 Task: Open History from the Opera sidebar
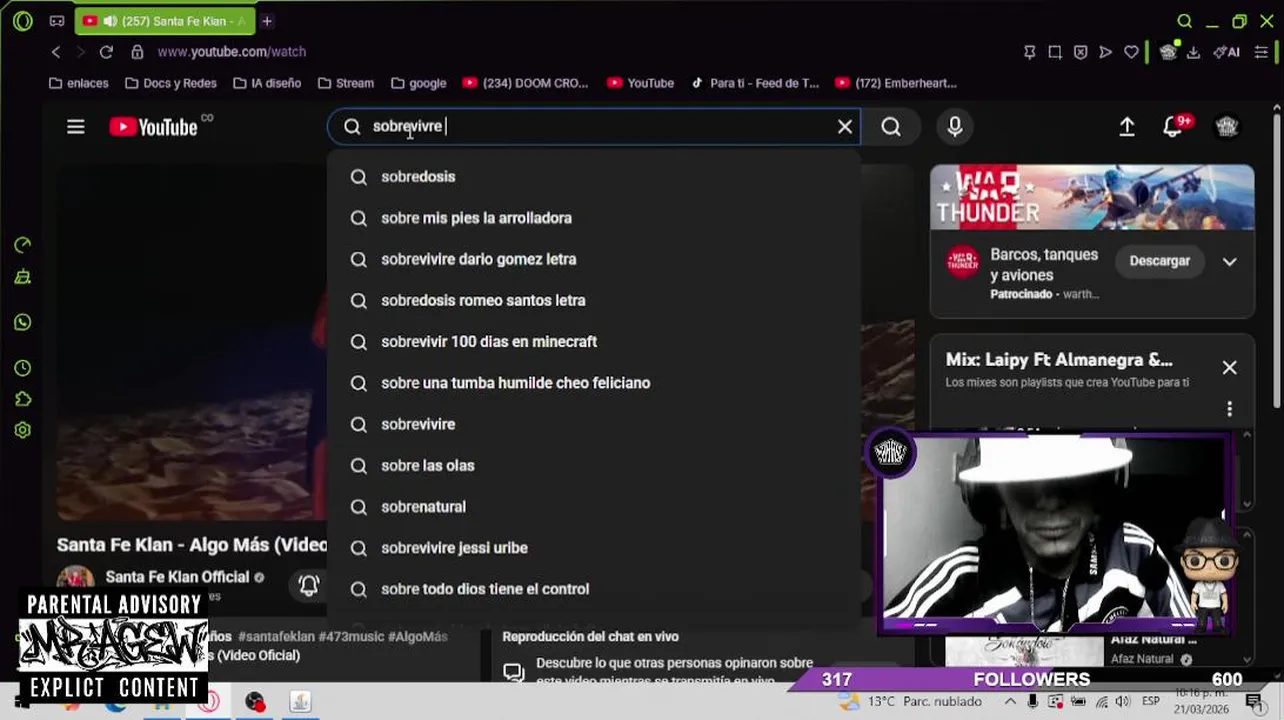pos(23,368)
